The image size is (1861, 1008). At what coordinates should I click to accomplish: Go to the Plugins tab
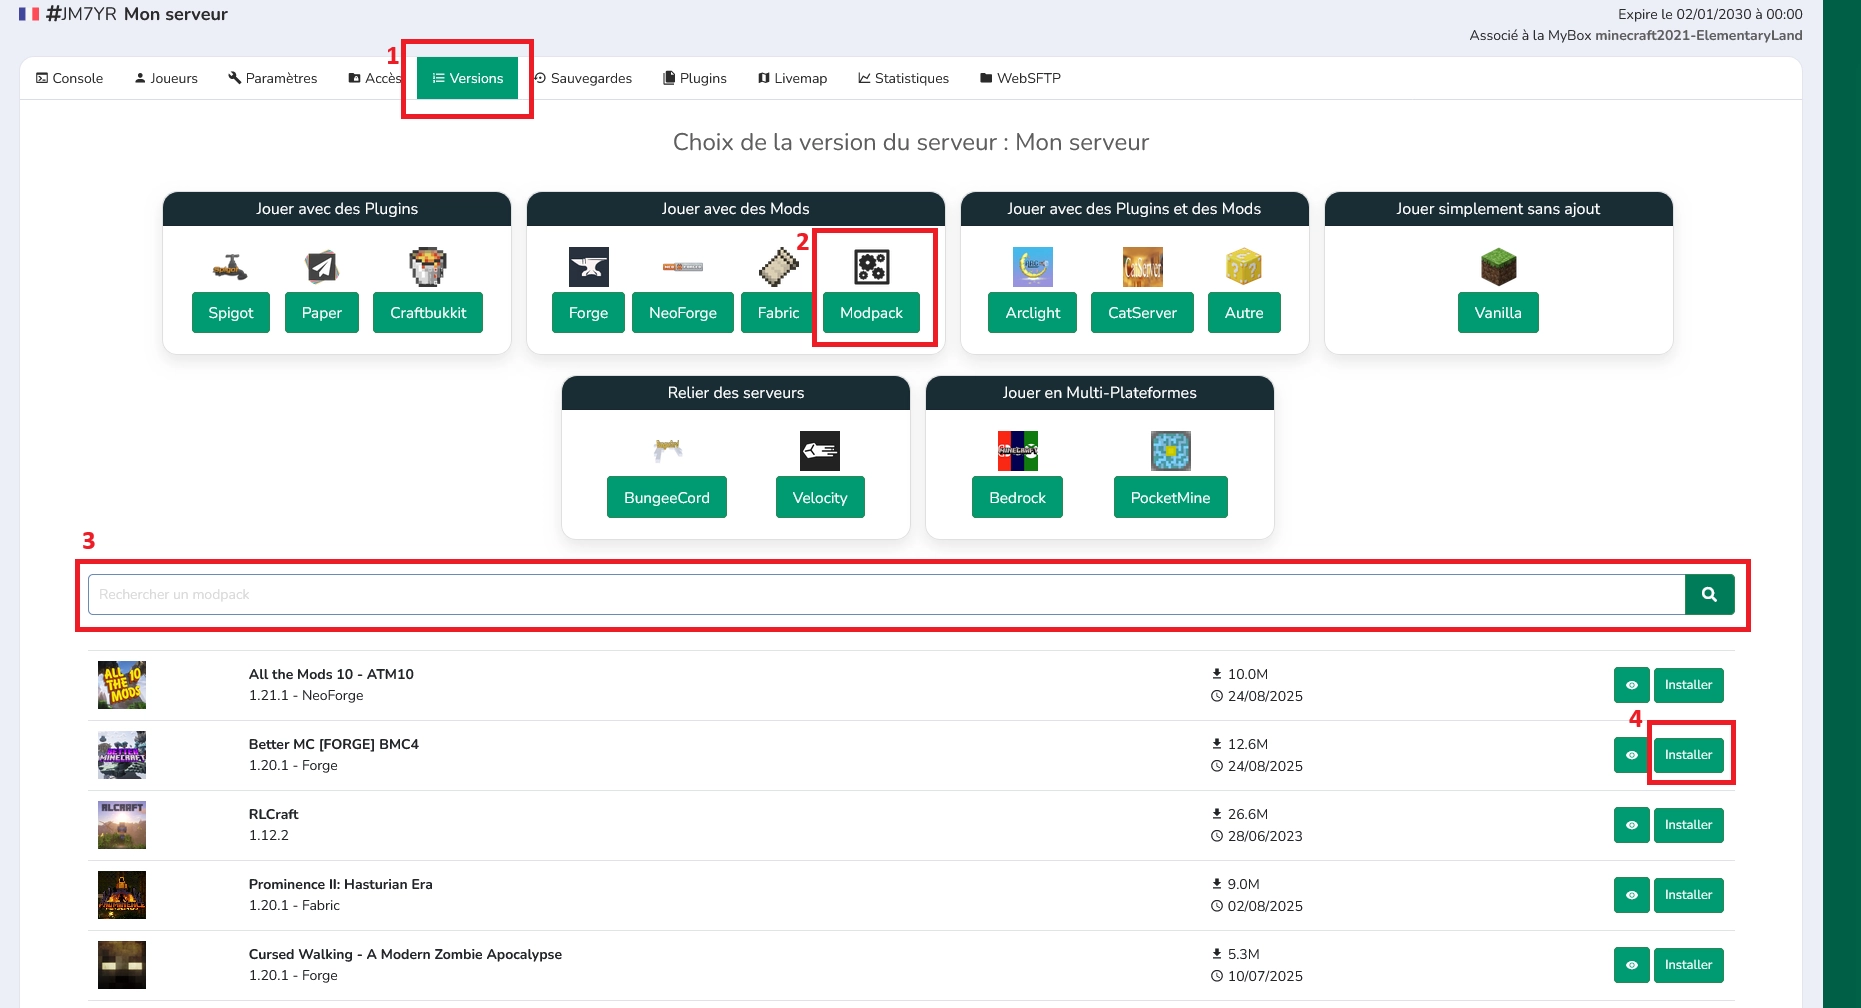pos(695,78)
